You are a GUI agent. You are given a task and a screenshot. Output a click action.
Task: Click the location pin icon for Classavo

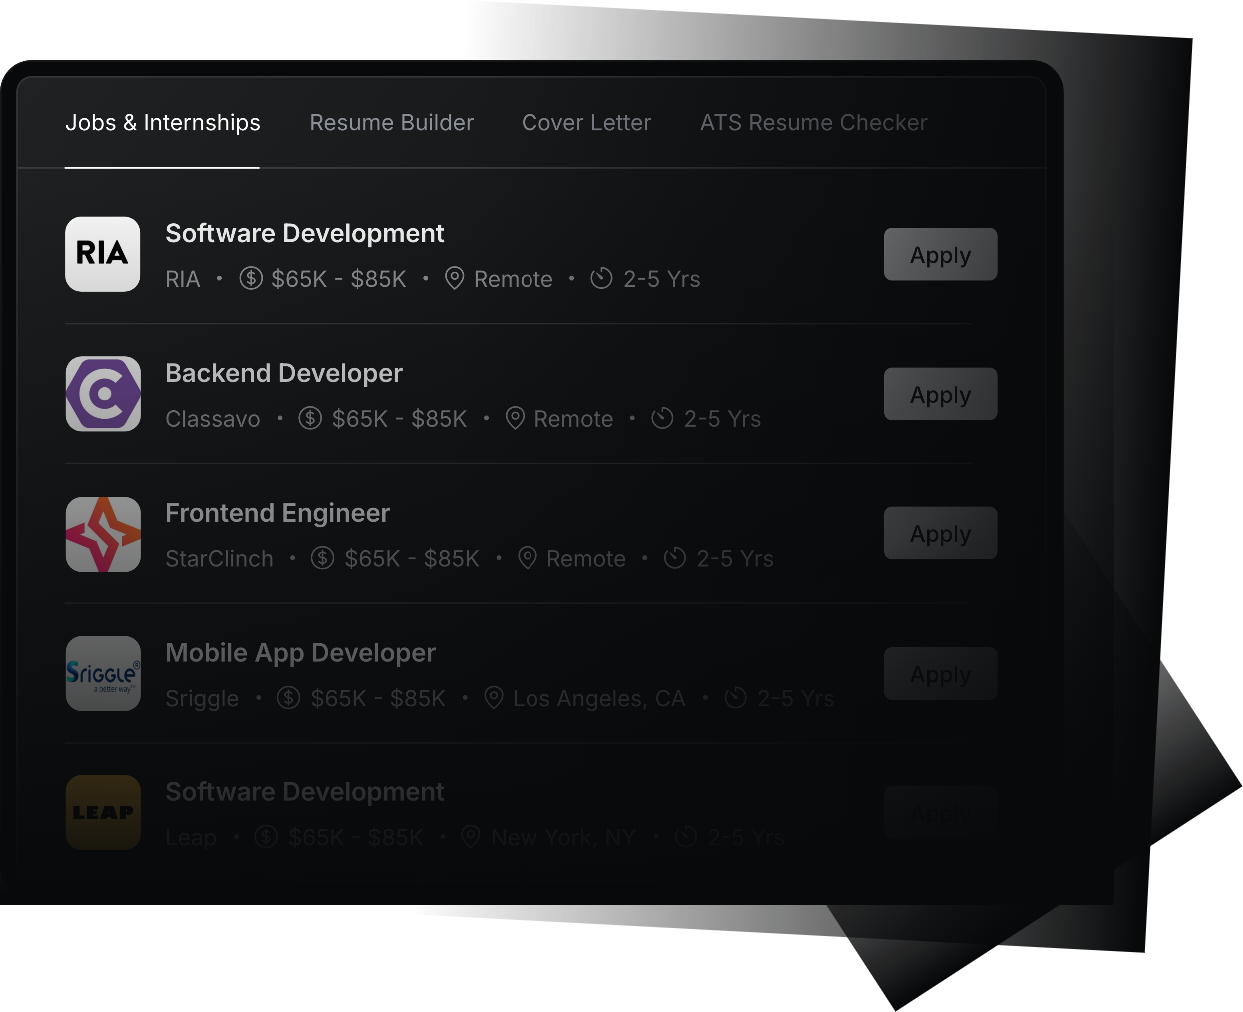coord(515,418)
